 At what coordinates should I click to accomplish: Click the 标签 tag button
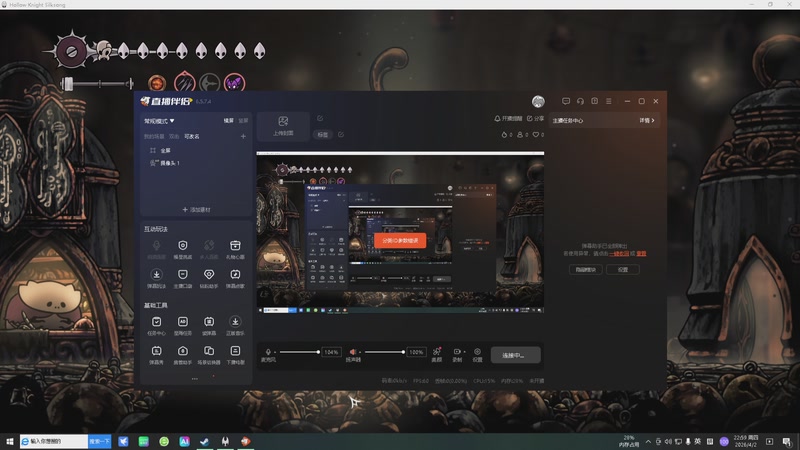pos(322,135)
